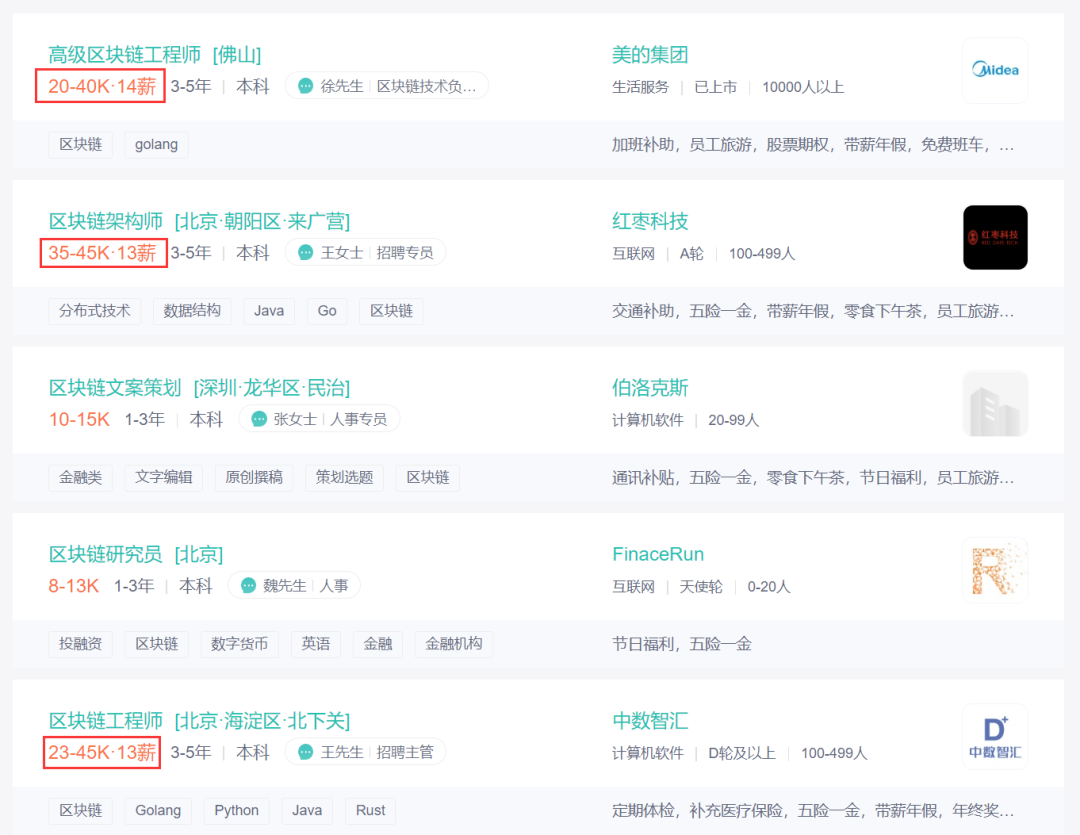
Task: Visit the 红枣科技 company link
Action: [650, 221]
